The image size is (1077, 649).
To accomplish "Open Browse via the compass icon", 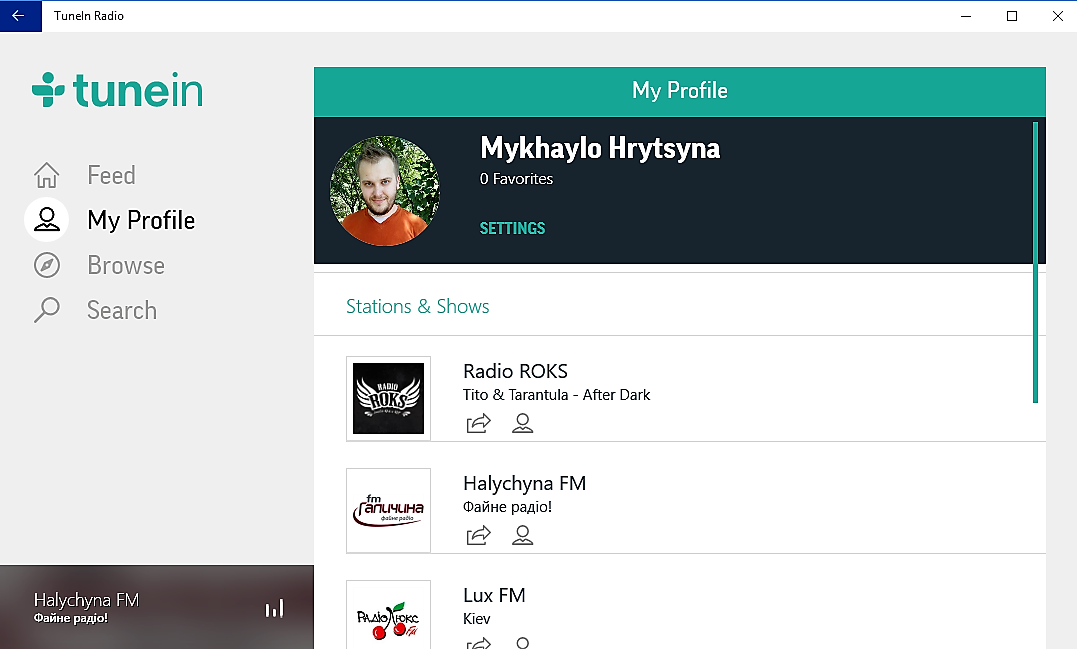I will [46, 265].
